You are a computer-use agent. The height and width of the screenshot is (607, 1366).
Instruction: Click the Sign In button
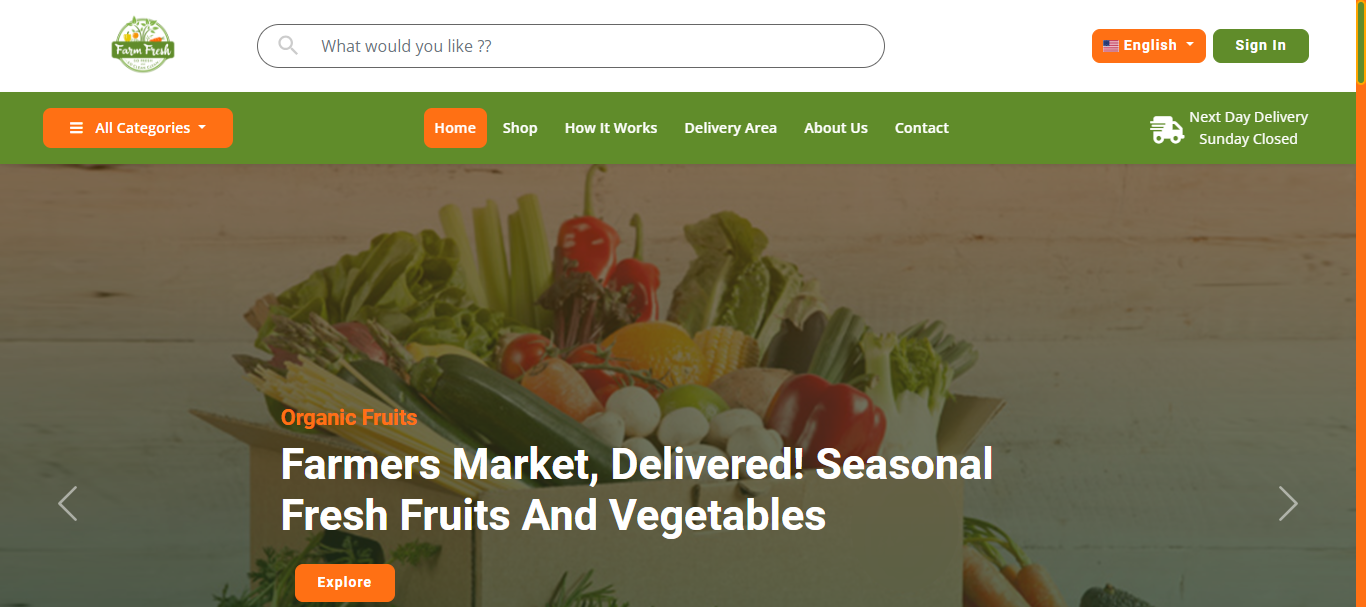tap(1261, 46)
